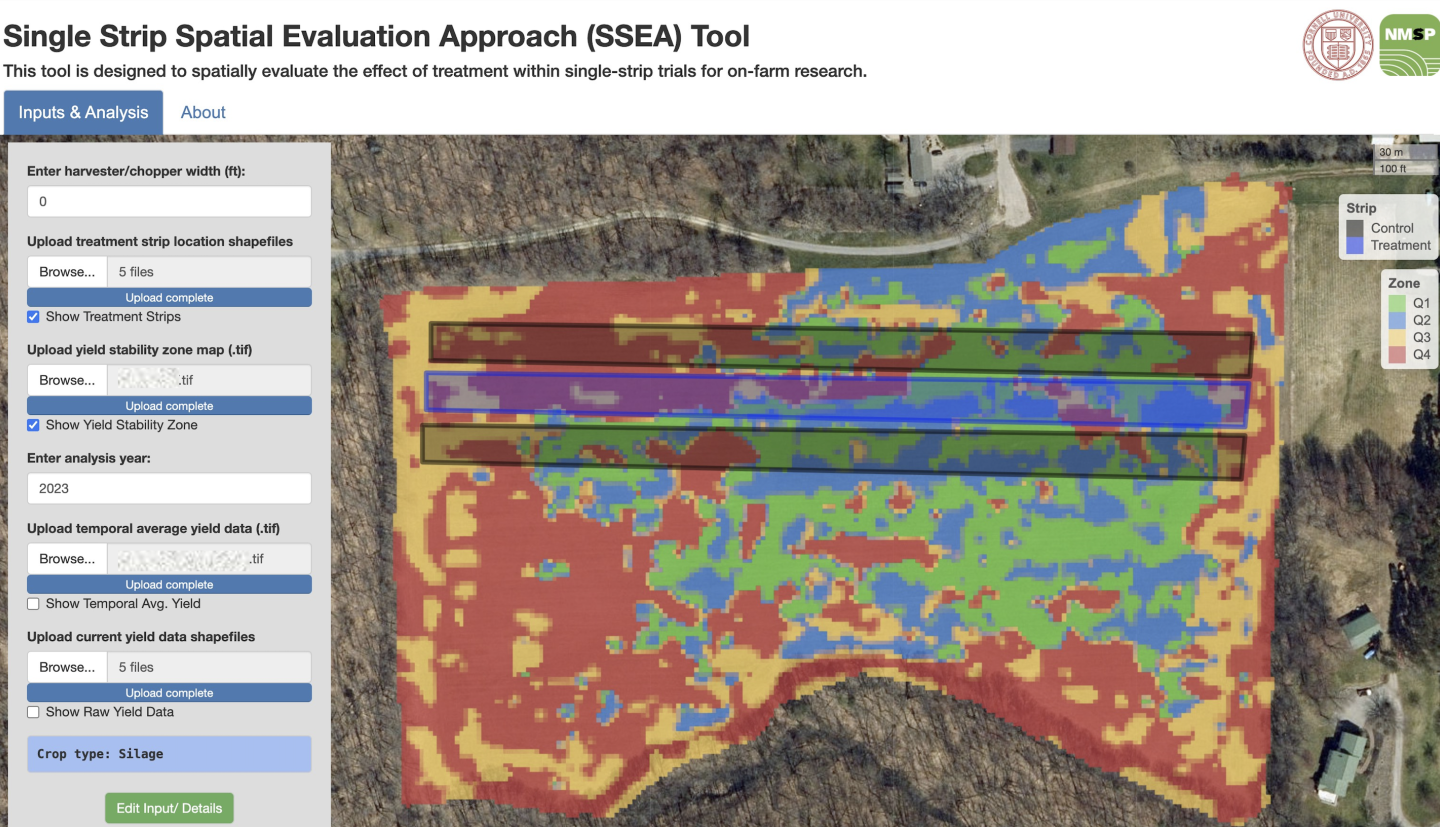Screen dimensions: 1440x827
Task: Switch to the About tab
Action: [x=203, y=112]
